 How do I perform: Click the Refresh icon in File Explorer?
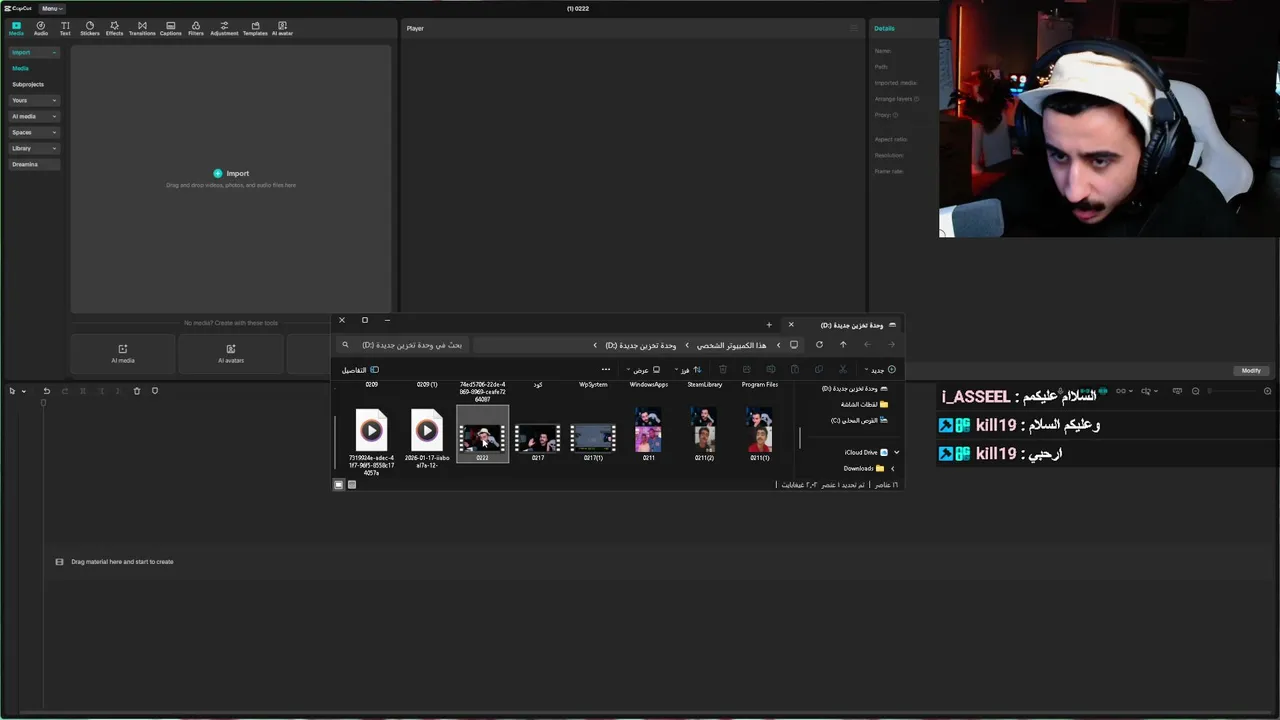[819, 345]
